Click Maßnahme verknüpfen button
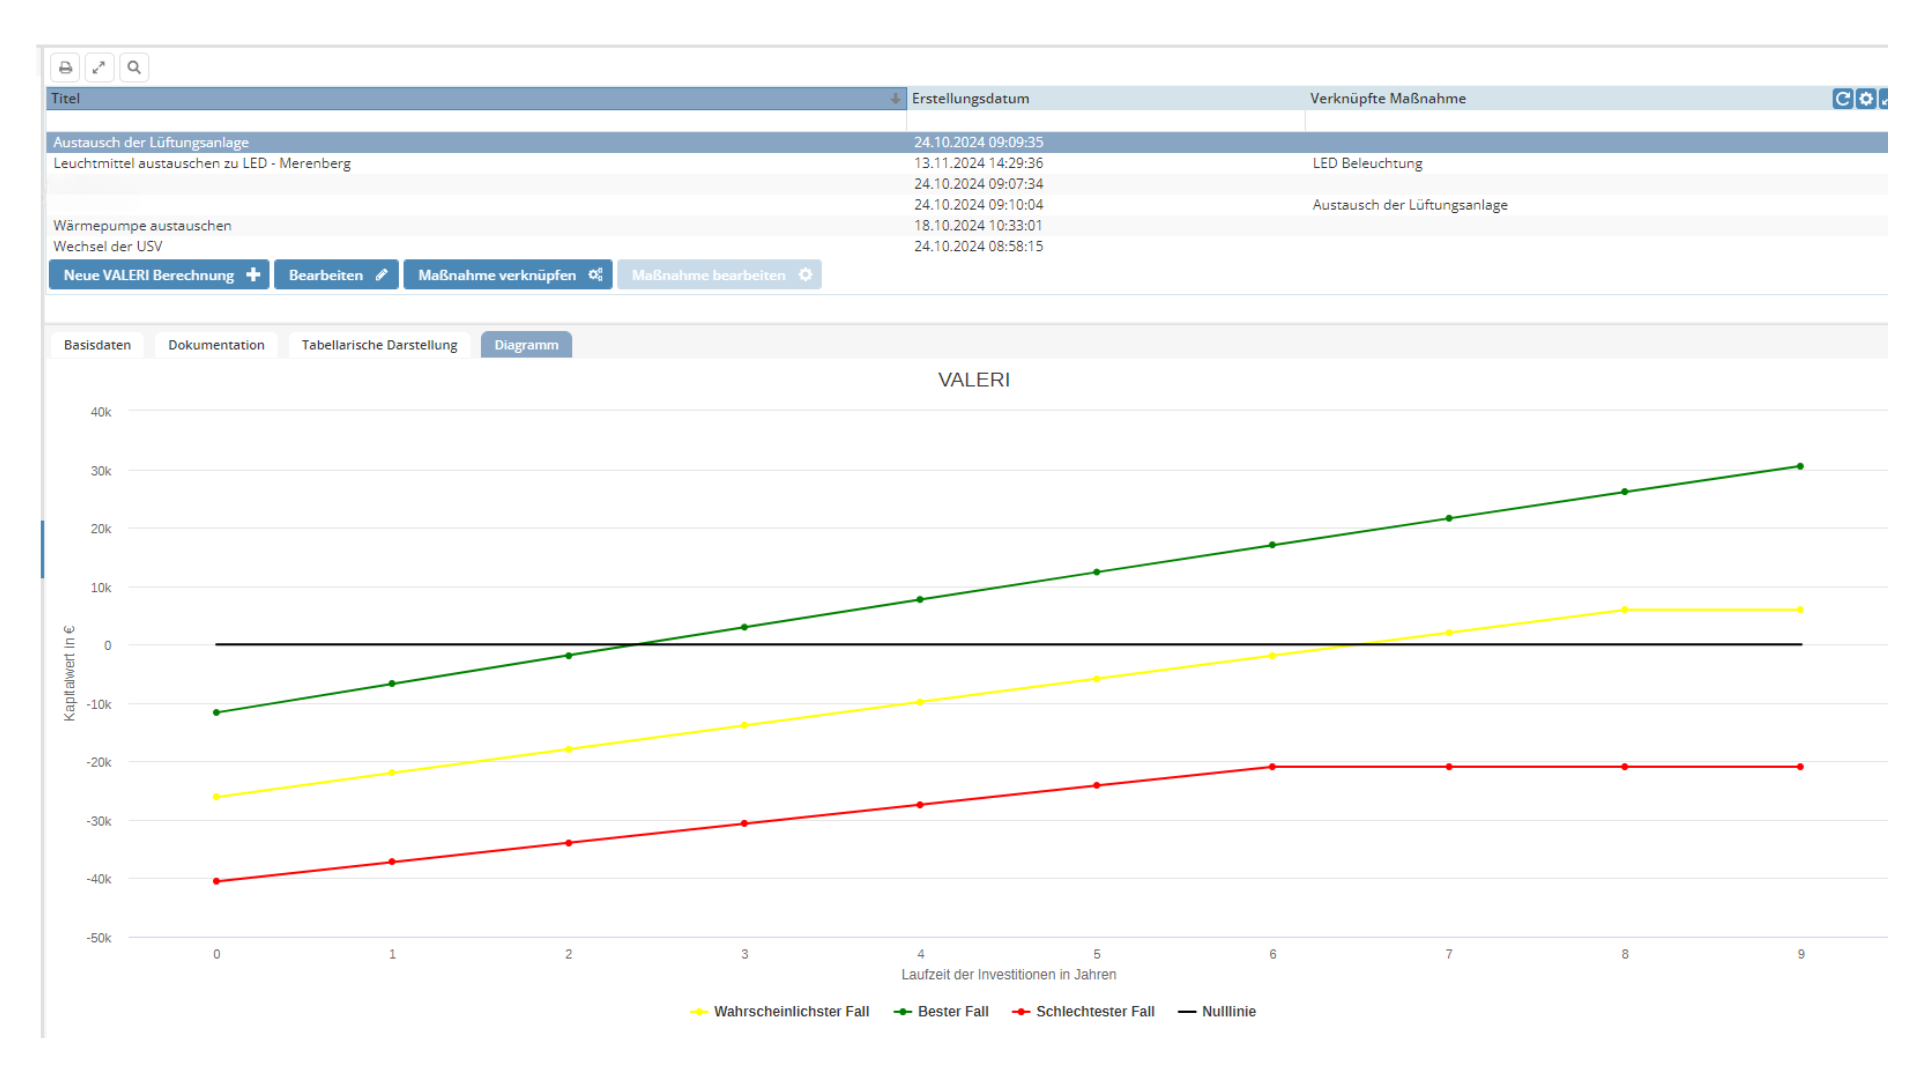 [508, 275]
